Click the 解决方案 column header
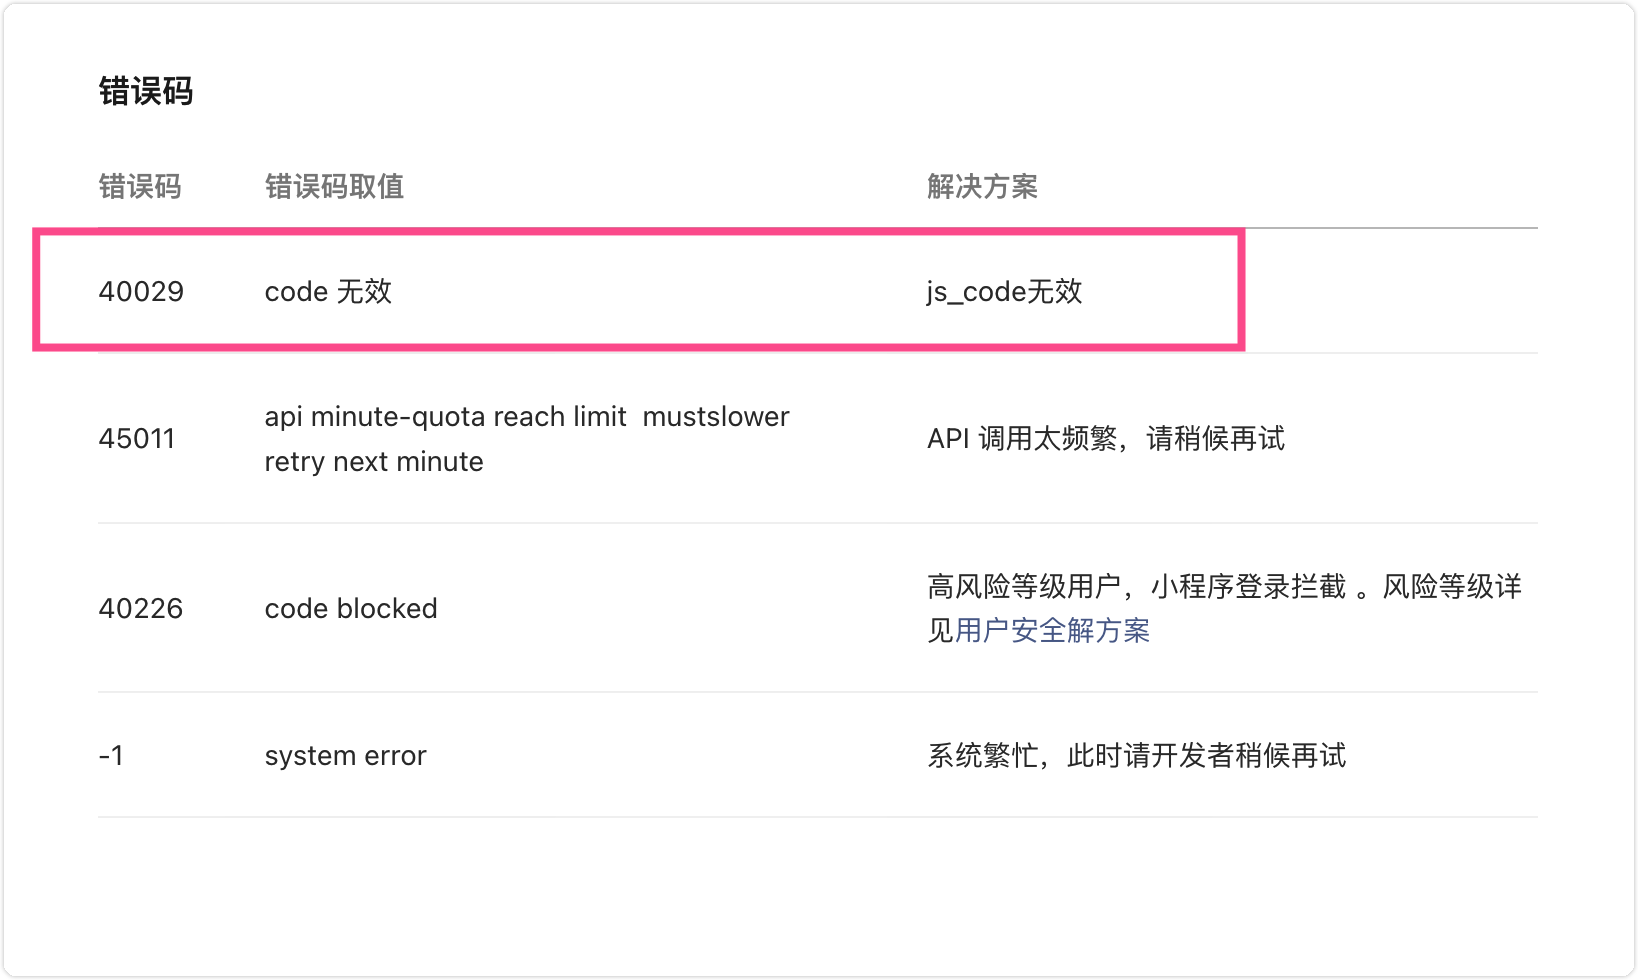 pyautogui.click(x=982, y=187)
